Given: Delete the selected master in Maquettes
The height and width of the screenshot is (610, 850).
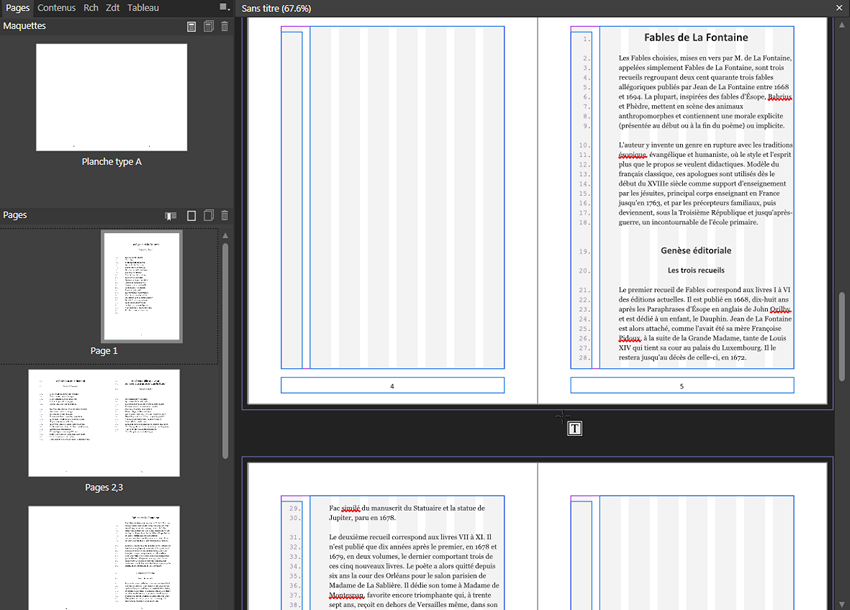Looking at the screenshot, I should tap(224, 26).
